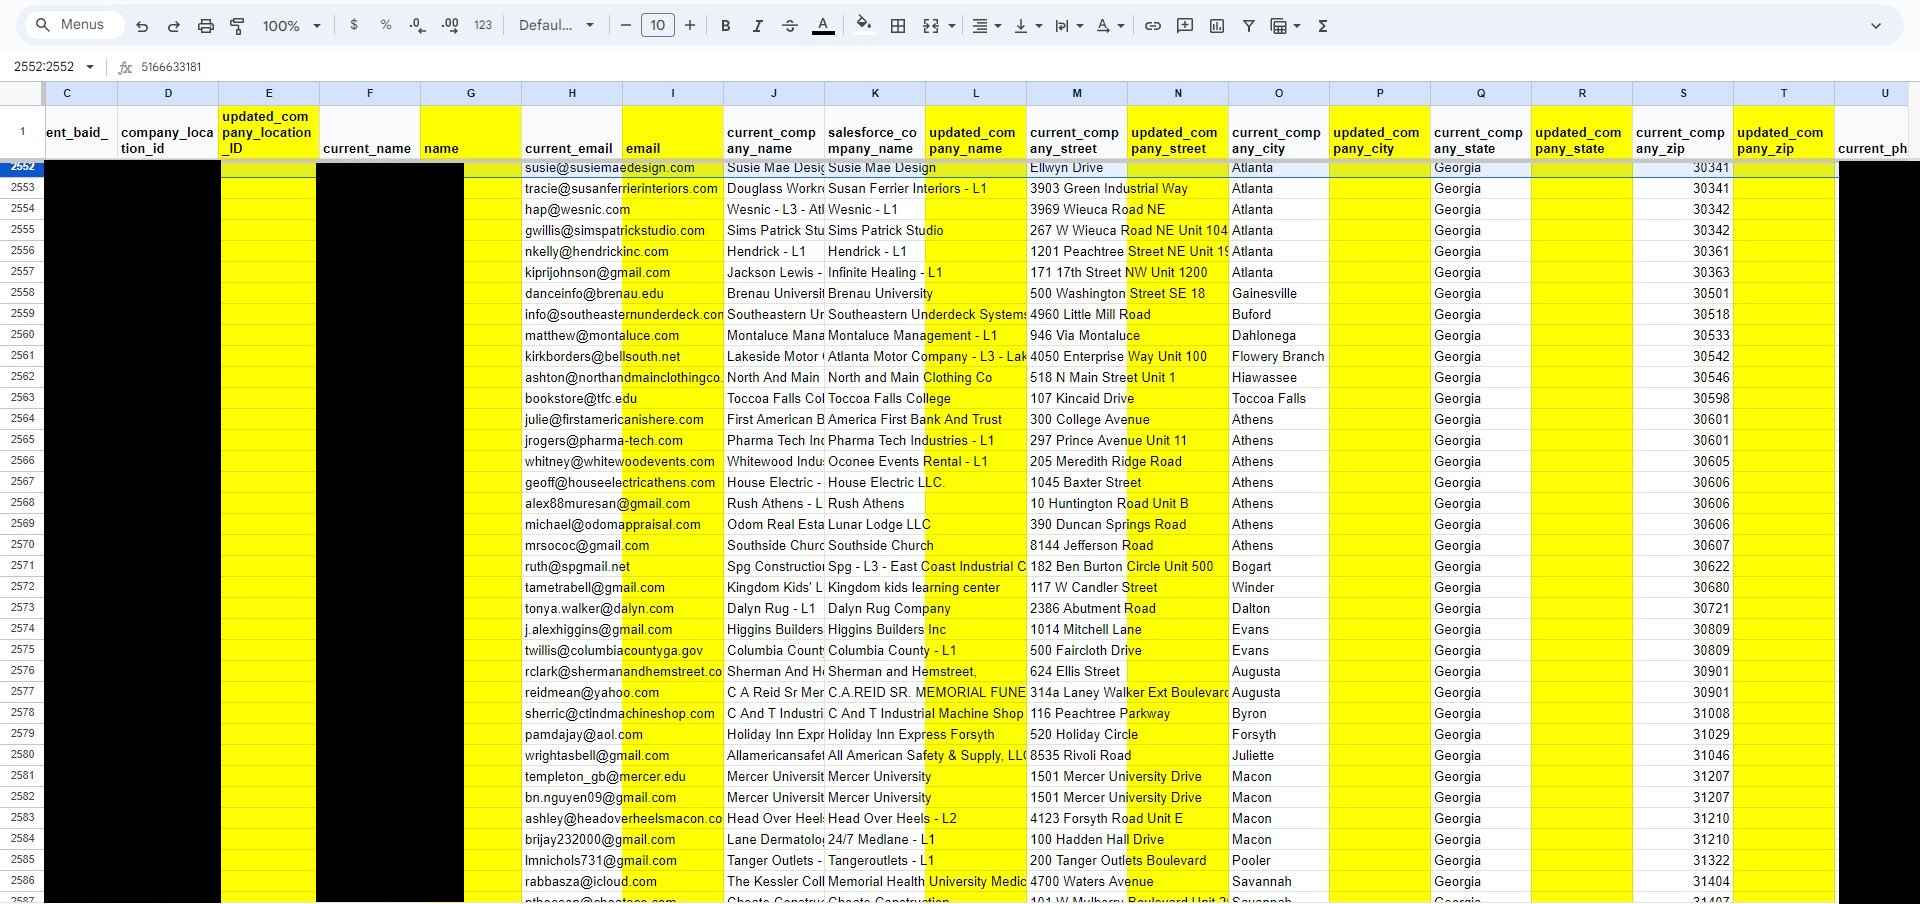This screenshot has width=1920, height=904.
Task: Open the borders menu
Action: coord(898,26)
